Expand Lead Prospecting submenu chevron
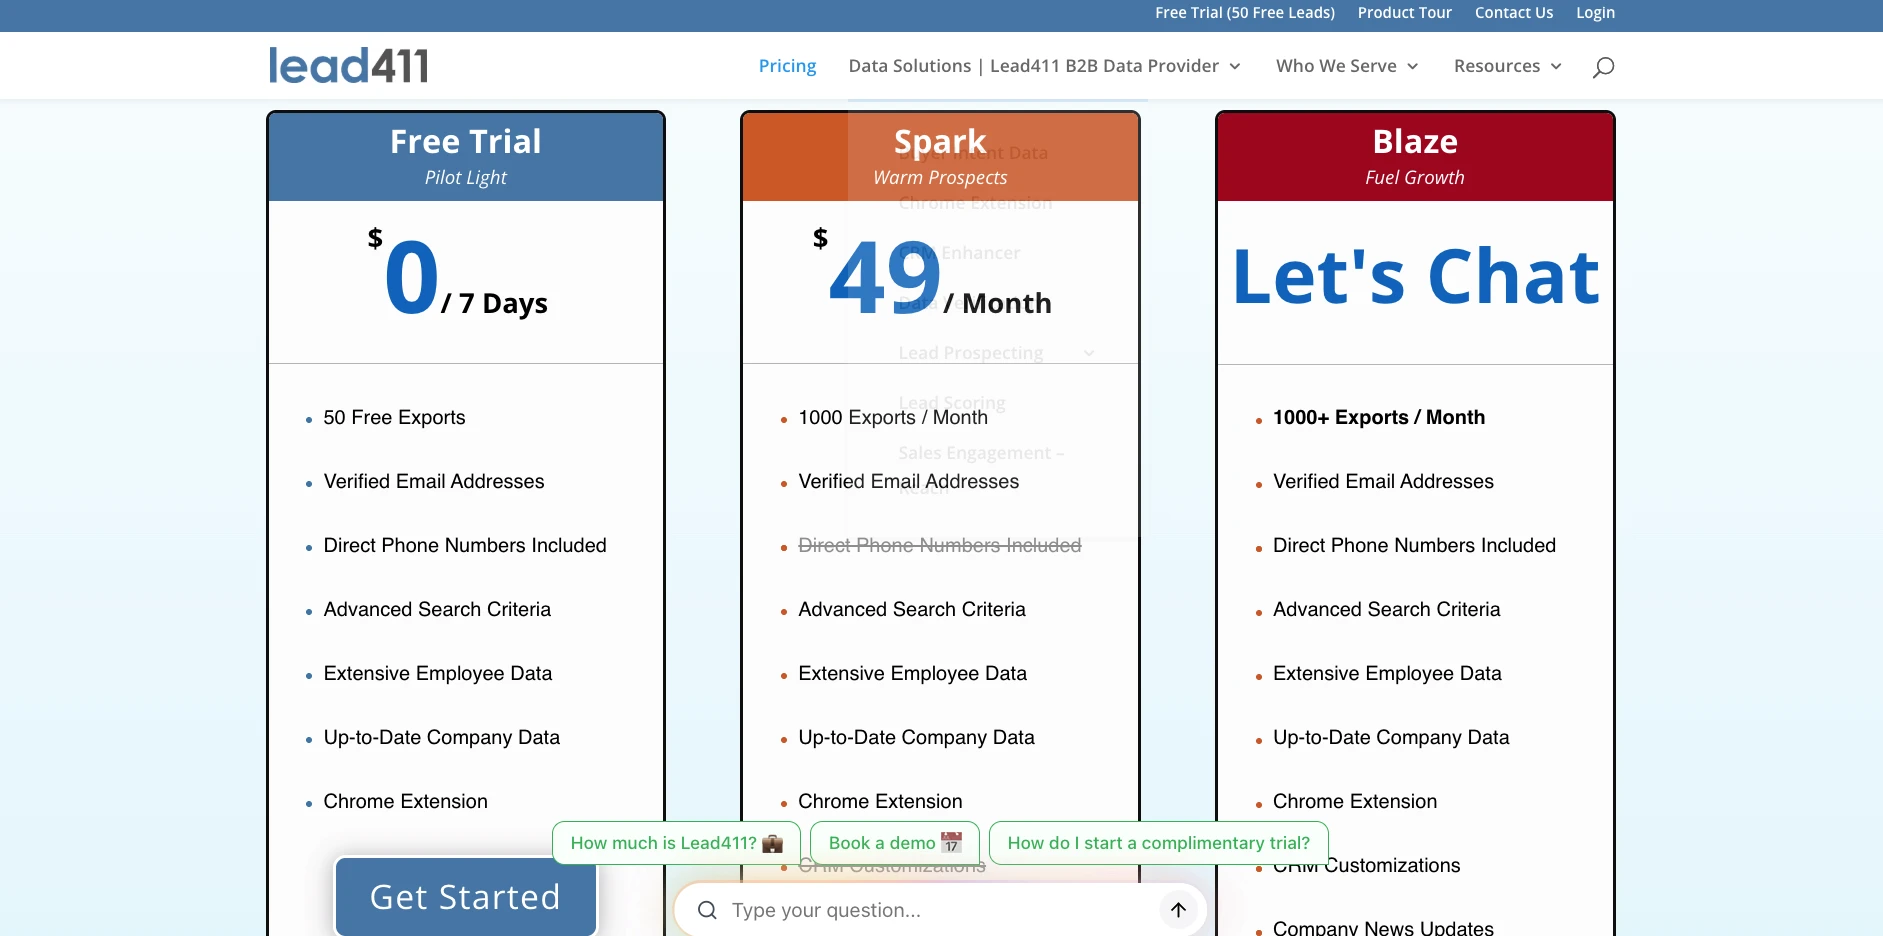 [x=1089, y=353]
